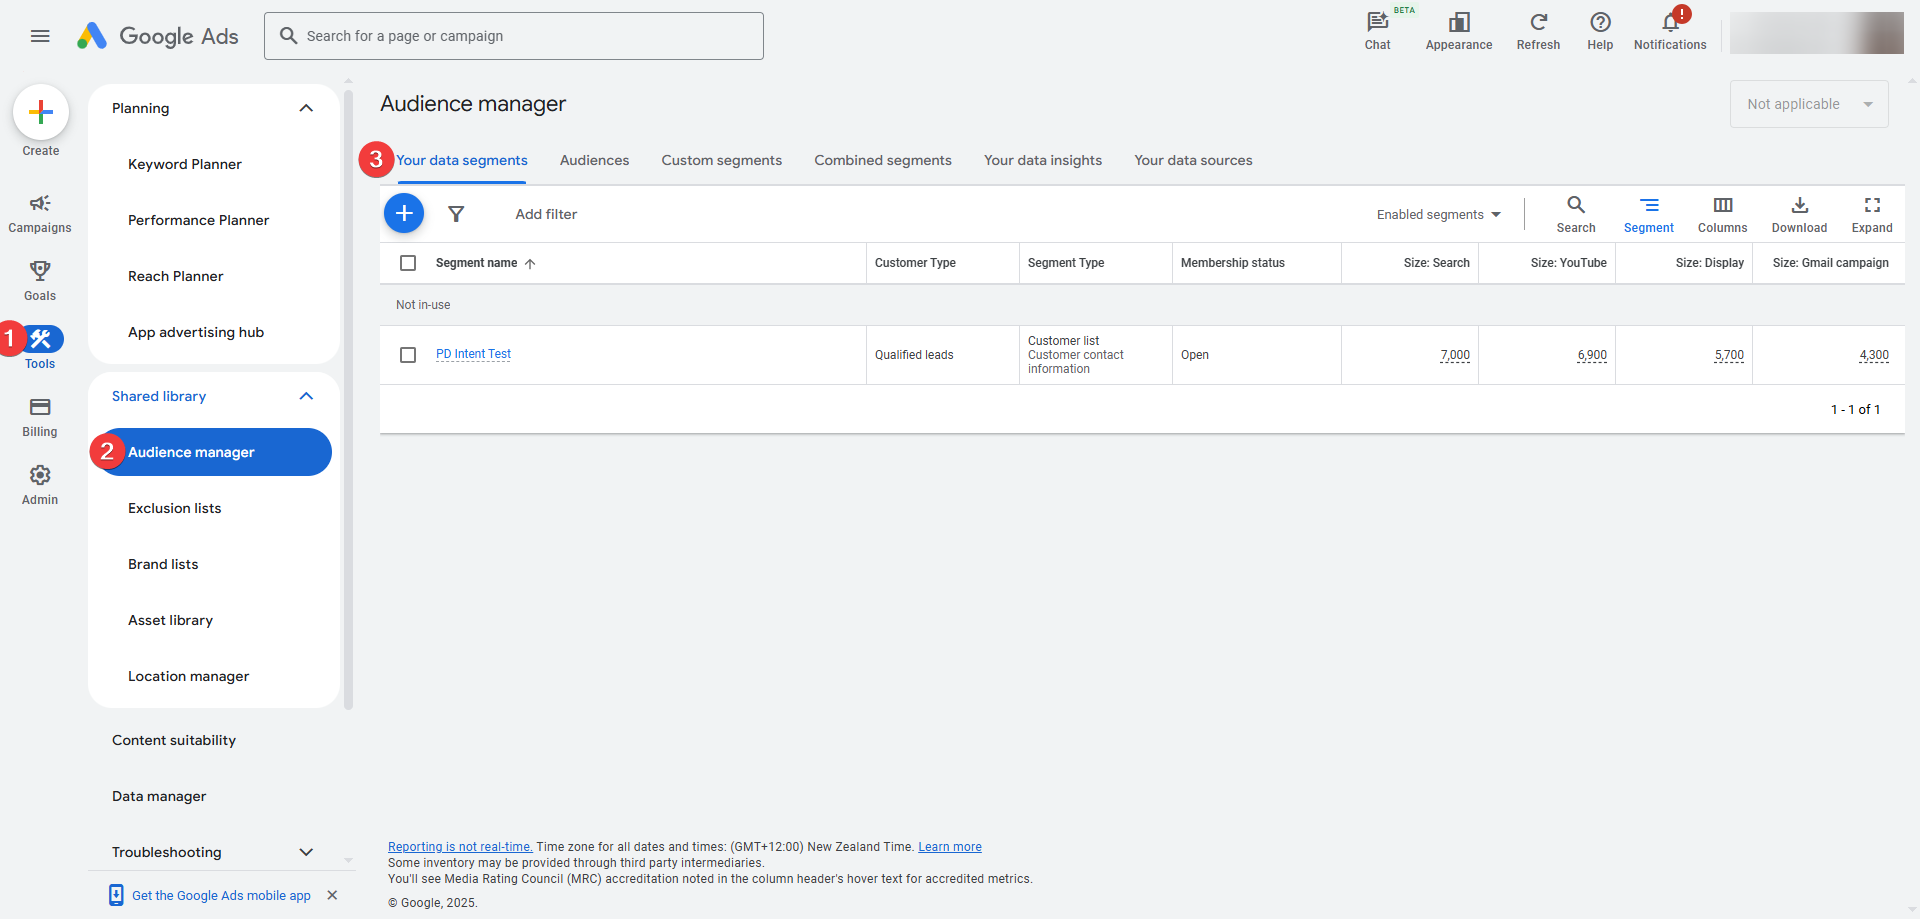1920x919 pixels.
Task: Open the Campaigns section in sidebar
Action: pos(40,213)
